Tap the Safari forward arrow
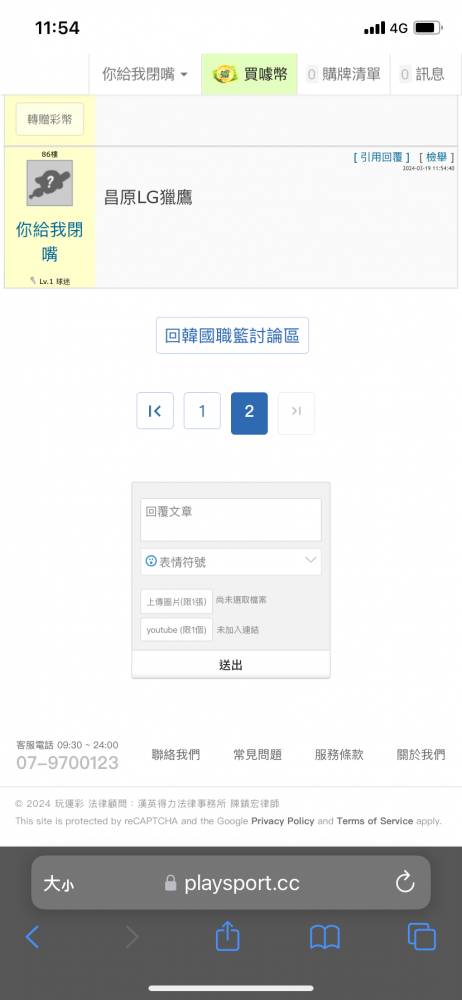The width and height of the screenshot is (462, 1000). pyautogui.click(x=131, y=937)
